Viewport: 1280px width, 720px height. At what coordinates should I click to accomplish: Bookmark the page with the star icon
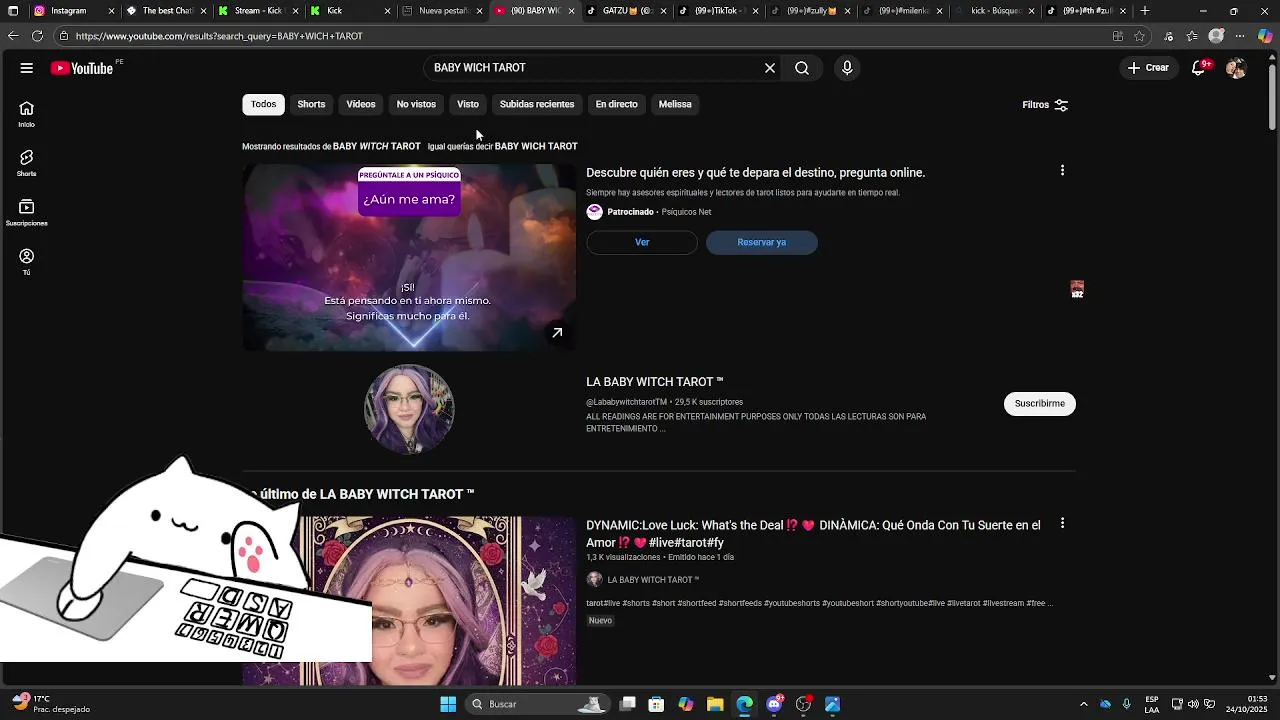pos(1140,36)
